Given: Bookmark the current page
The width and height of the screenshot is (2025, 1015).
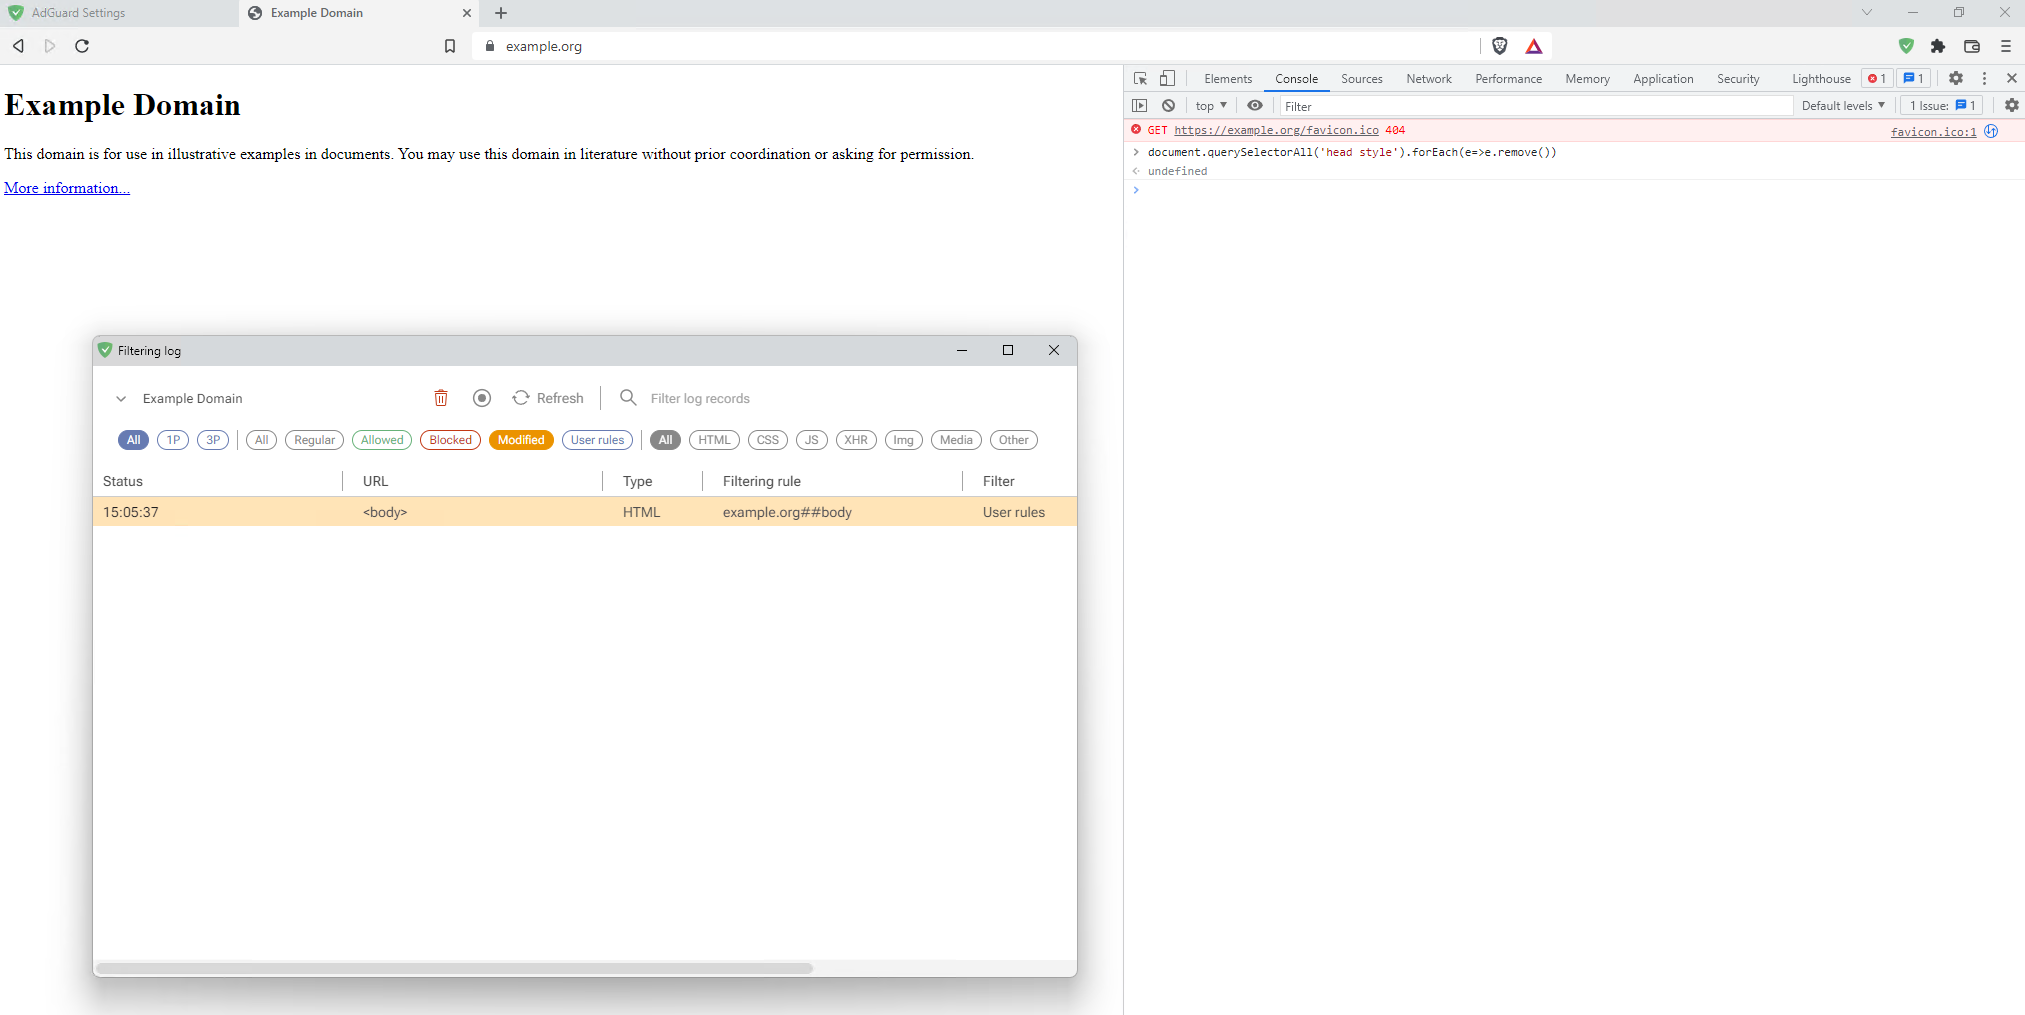Looking at the screenshot, I should [450, 46].
